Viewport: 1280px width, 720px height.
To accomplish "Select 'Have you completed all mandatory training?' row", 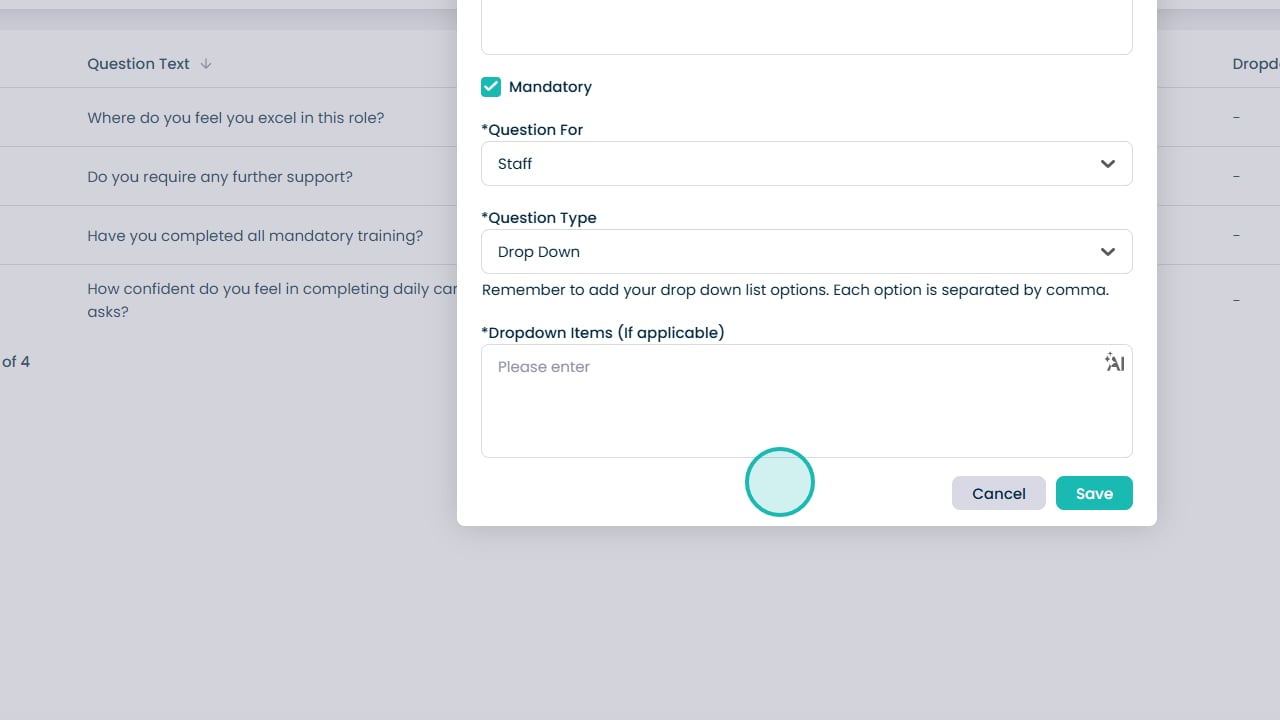I will click(x=254, y=236).
